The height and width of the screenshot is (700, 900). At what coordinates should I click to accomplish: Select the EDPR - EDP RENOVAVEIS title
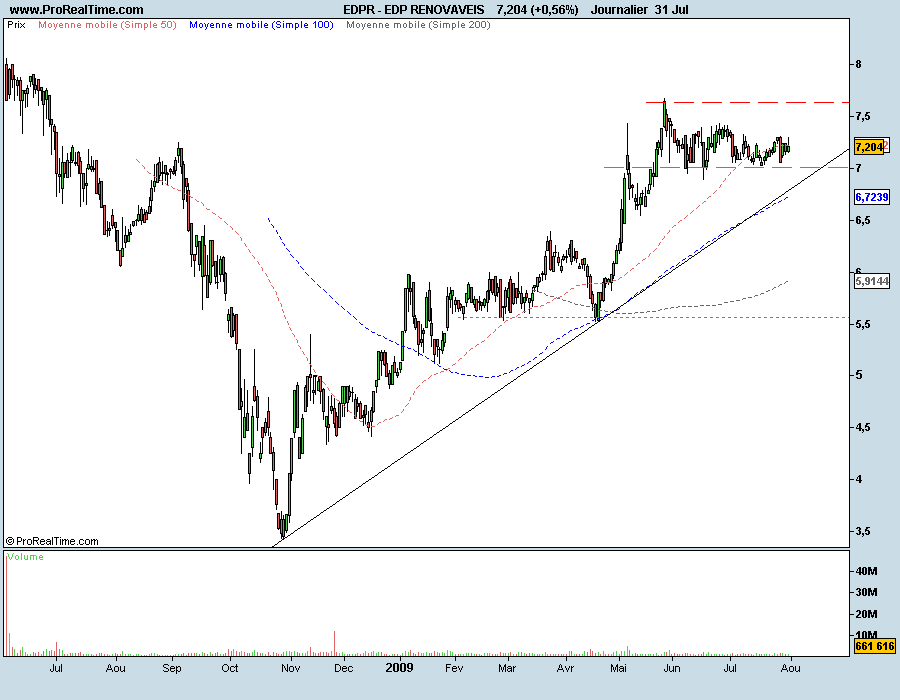[414, 10]
